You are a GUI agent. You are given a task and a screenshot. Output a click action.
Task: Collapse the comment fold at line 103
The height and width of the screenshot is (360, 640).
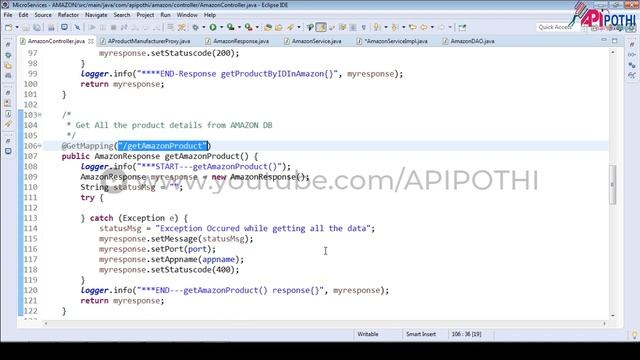pos(40,115)
